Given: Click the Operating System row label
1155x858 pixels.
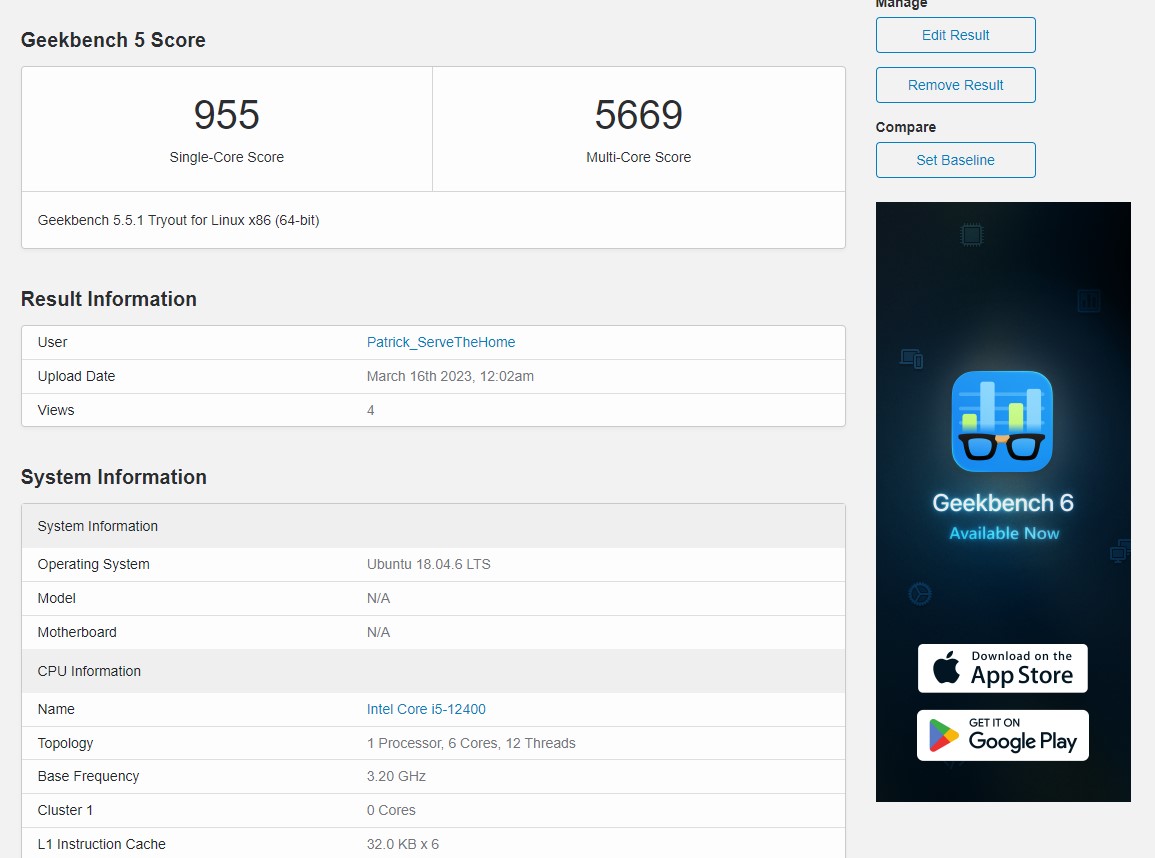Looking at the screenshot, I should pyautogui.click(x=94, y=565).
